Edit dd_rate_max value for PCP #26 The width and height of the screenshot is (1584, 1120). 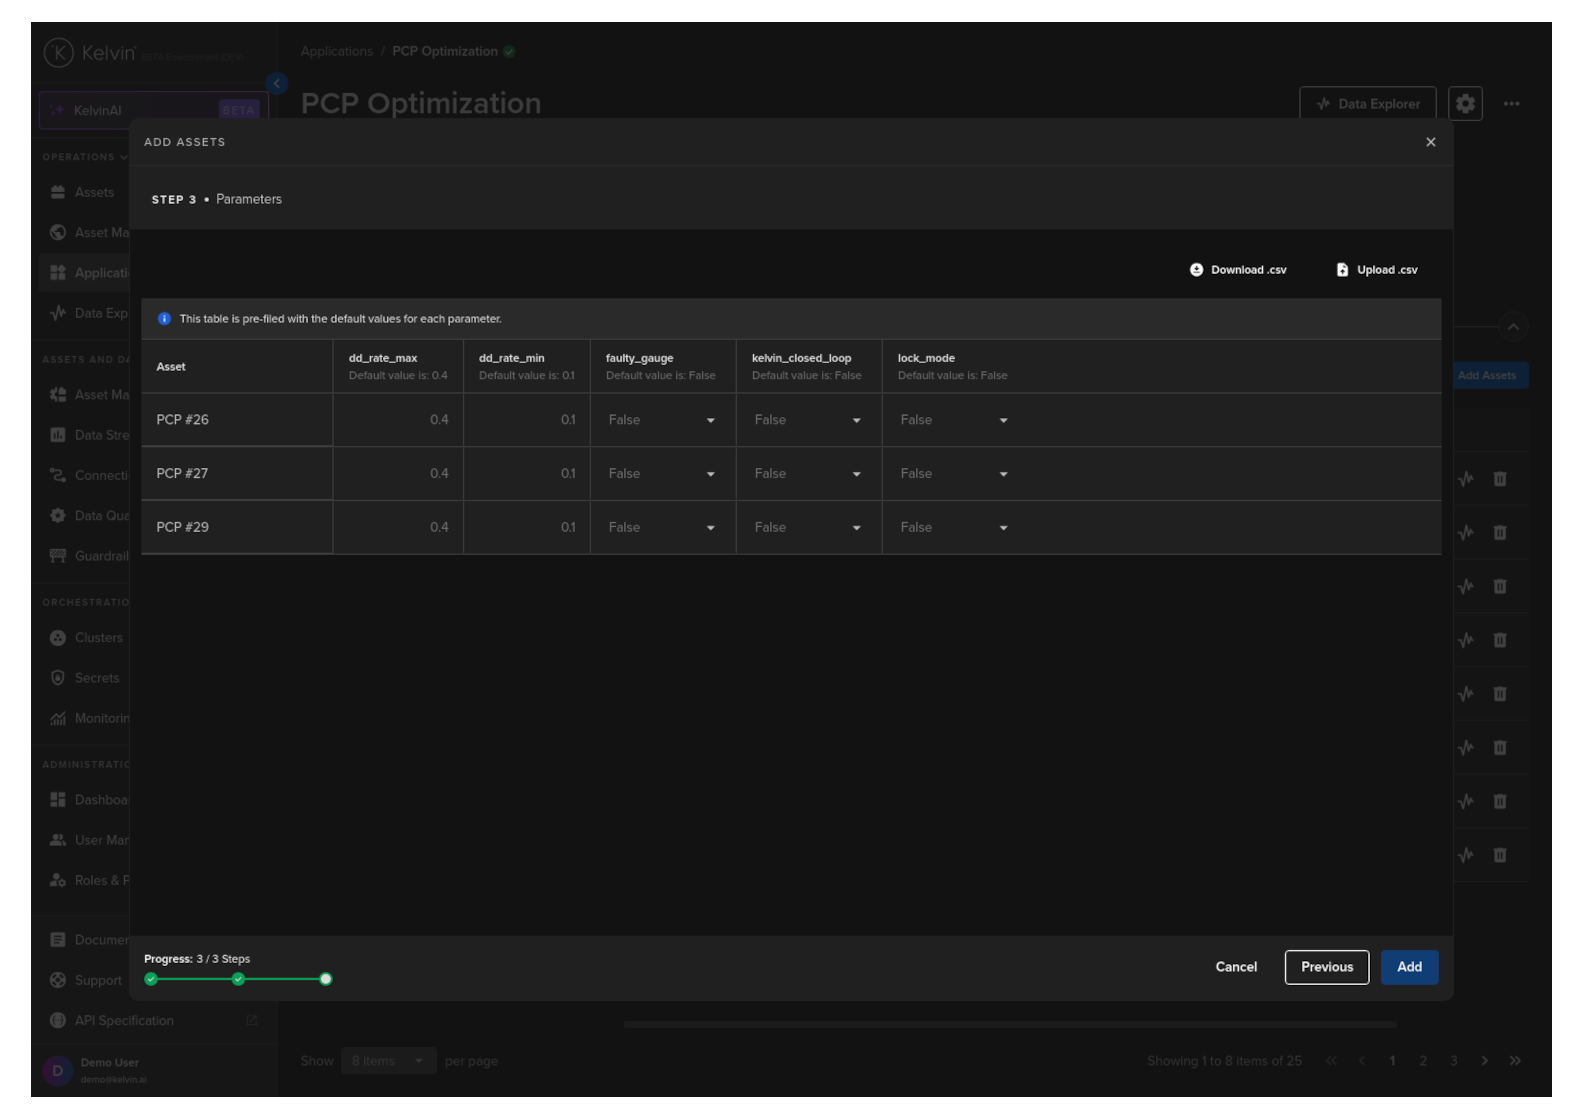(398, 421)
